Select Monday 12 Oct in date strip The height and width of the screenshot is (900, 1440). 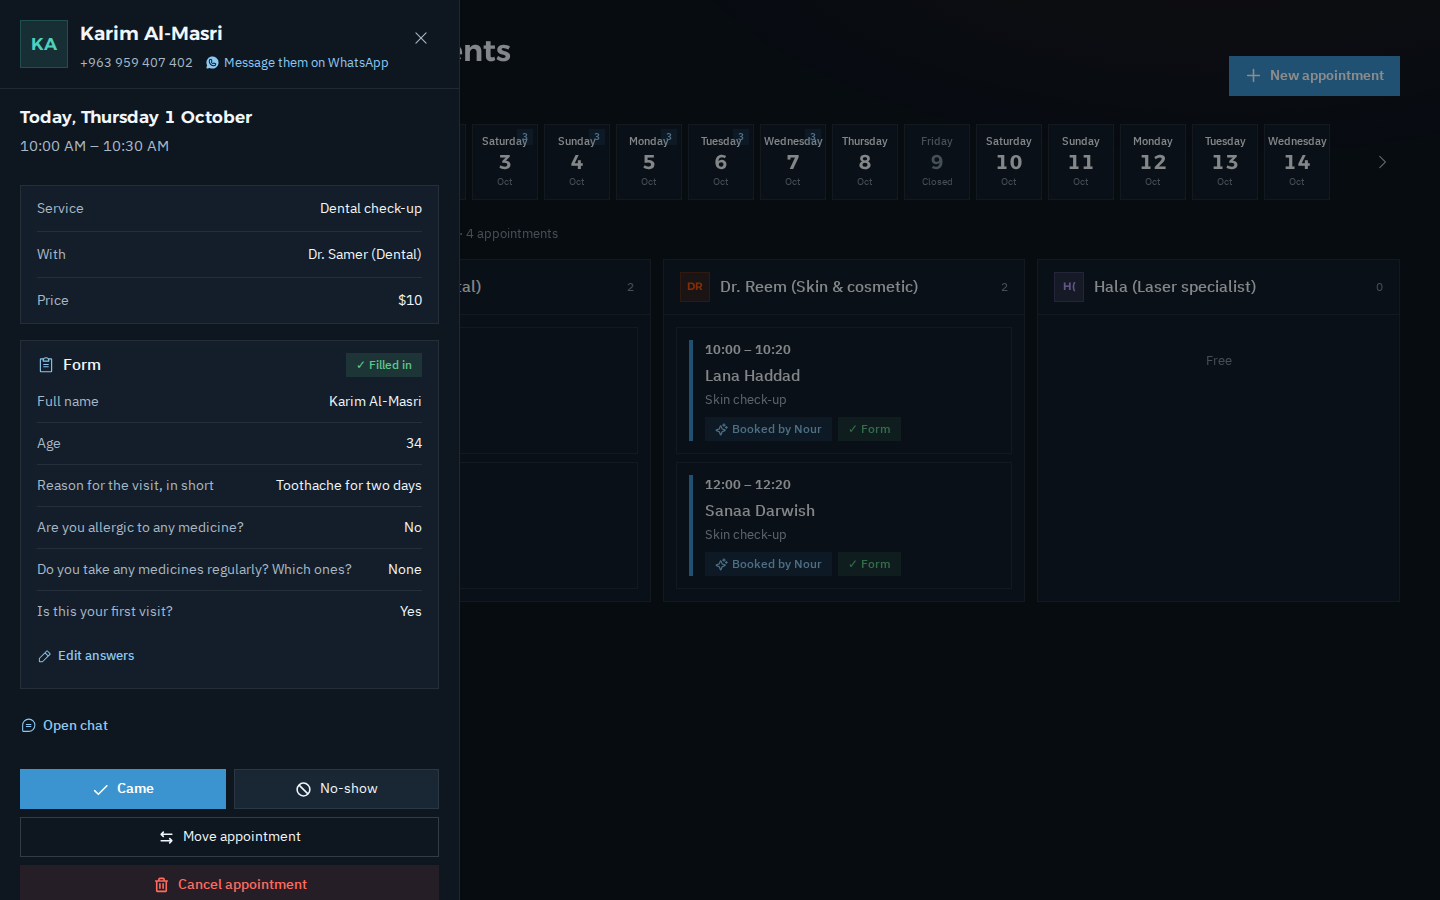click(x=1153, y=162)
